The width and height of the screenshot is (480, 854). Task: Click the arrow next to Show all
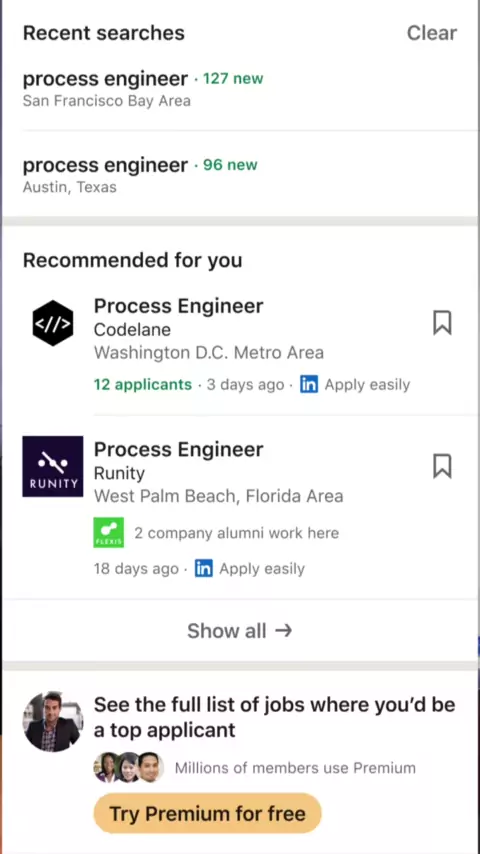point(284,631)
